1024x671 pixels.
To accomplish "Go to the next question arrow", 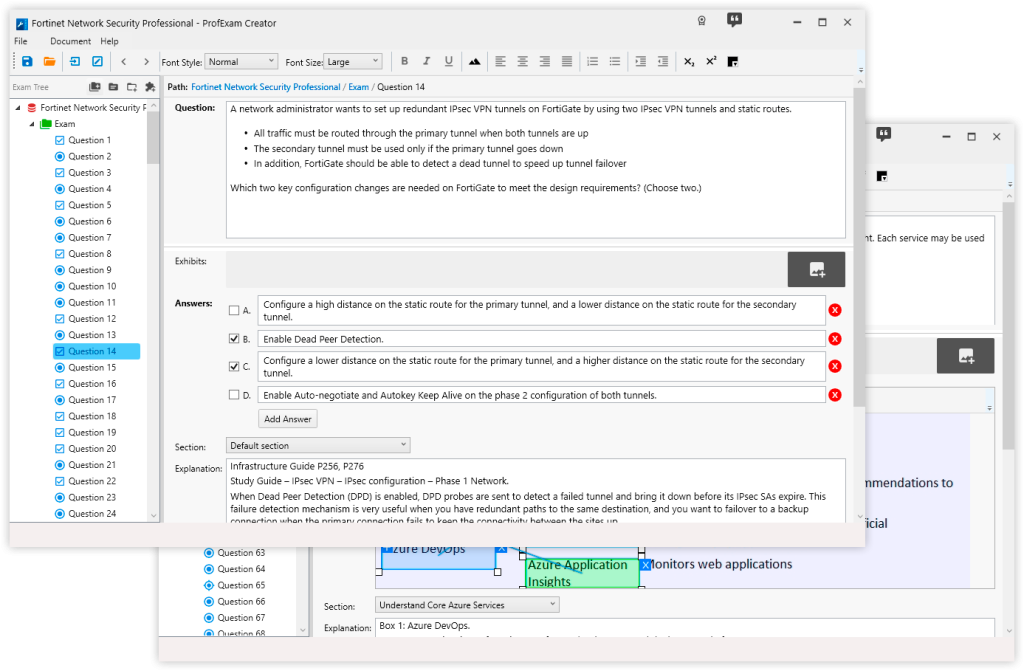I will 146,61.
